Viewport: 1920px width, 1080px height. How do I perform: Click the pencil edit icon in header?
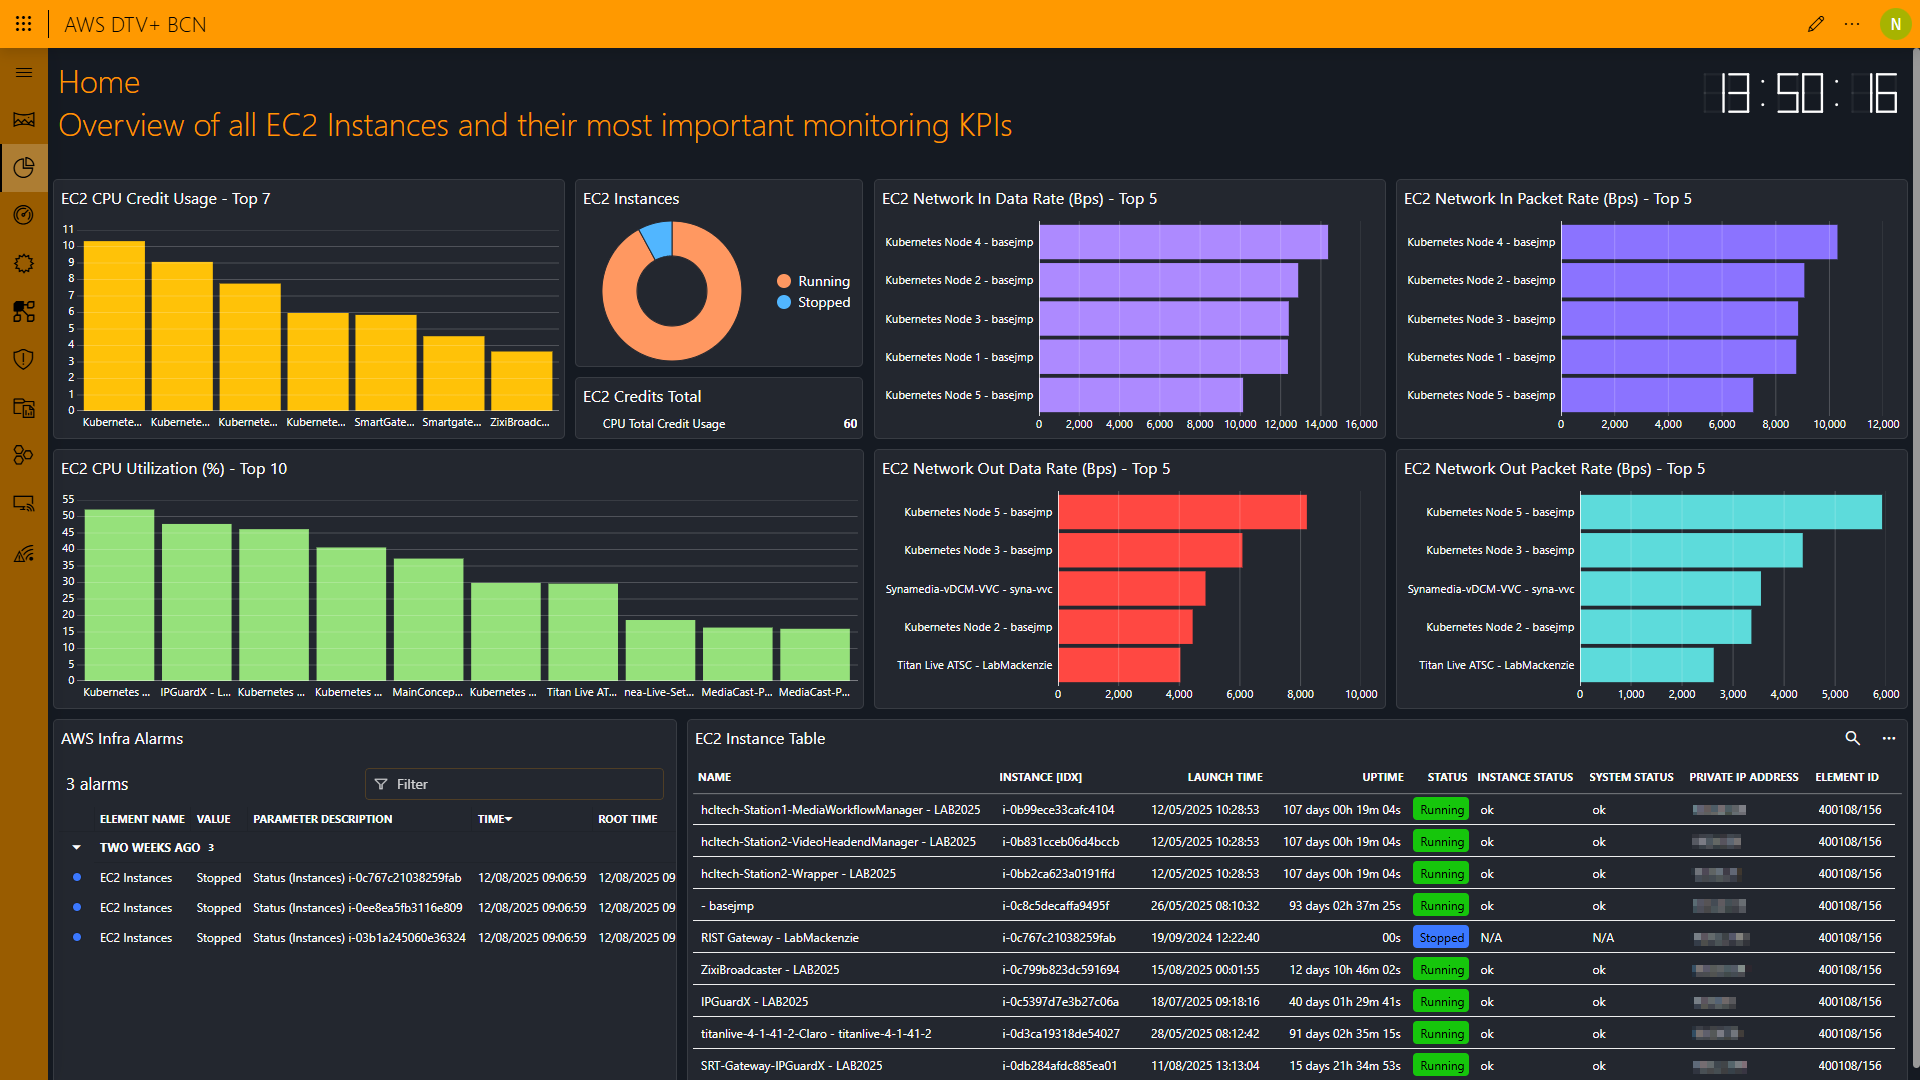point(1816,24)
